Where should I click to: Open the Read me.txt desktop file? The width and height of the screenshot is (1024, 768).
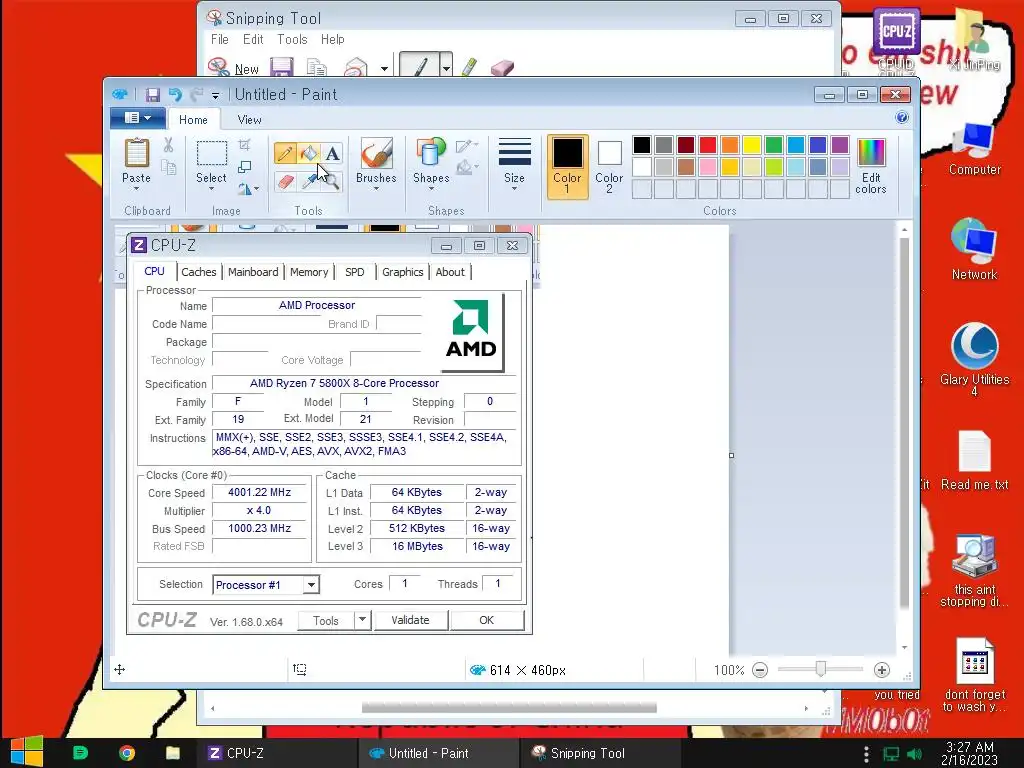(974, 461)
